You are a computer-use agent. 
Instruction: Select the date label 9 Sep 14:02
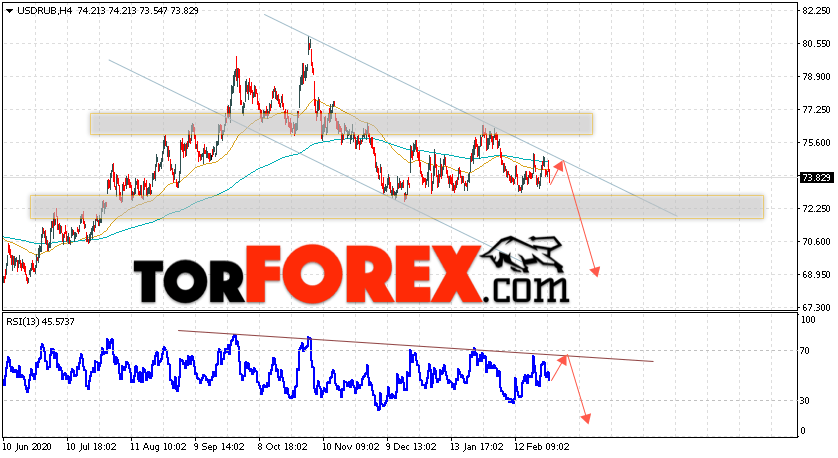(219, 447)
